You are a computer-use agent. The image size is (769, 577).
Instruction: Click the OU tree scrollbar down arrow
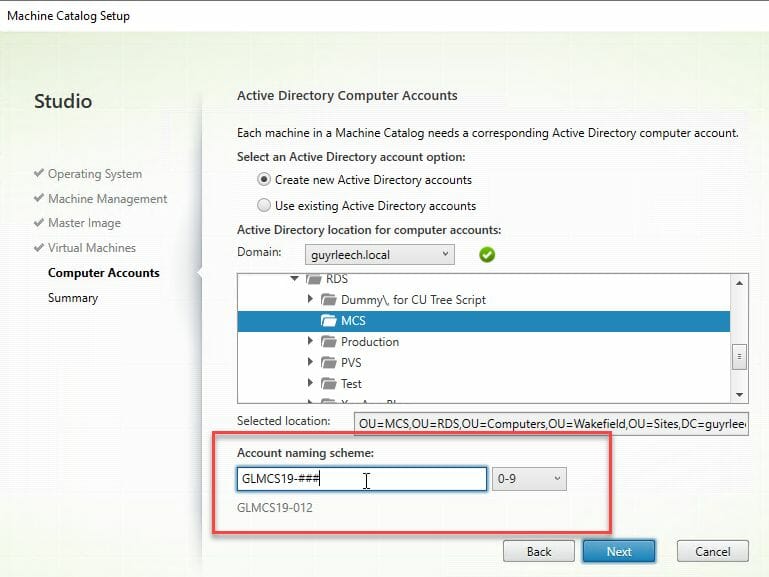[x=739, y=395]
